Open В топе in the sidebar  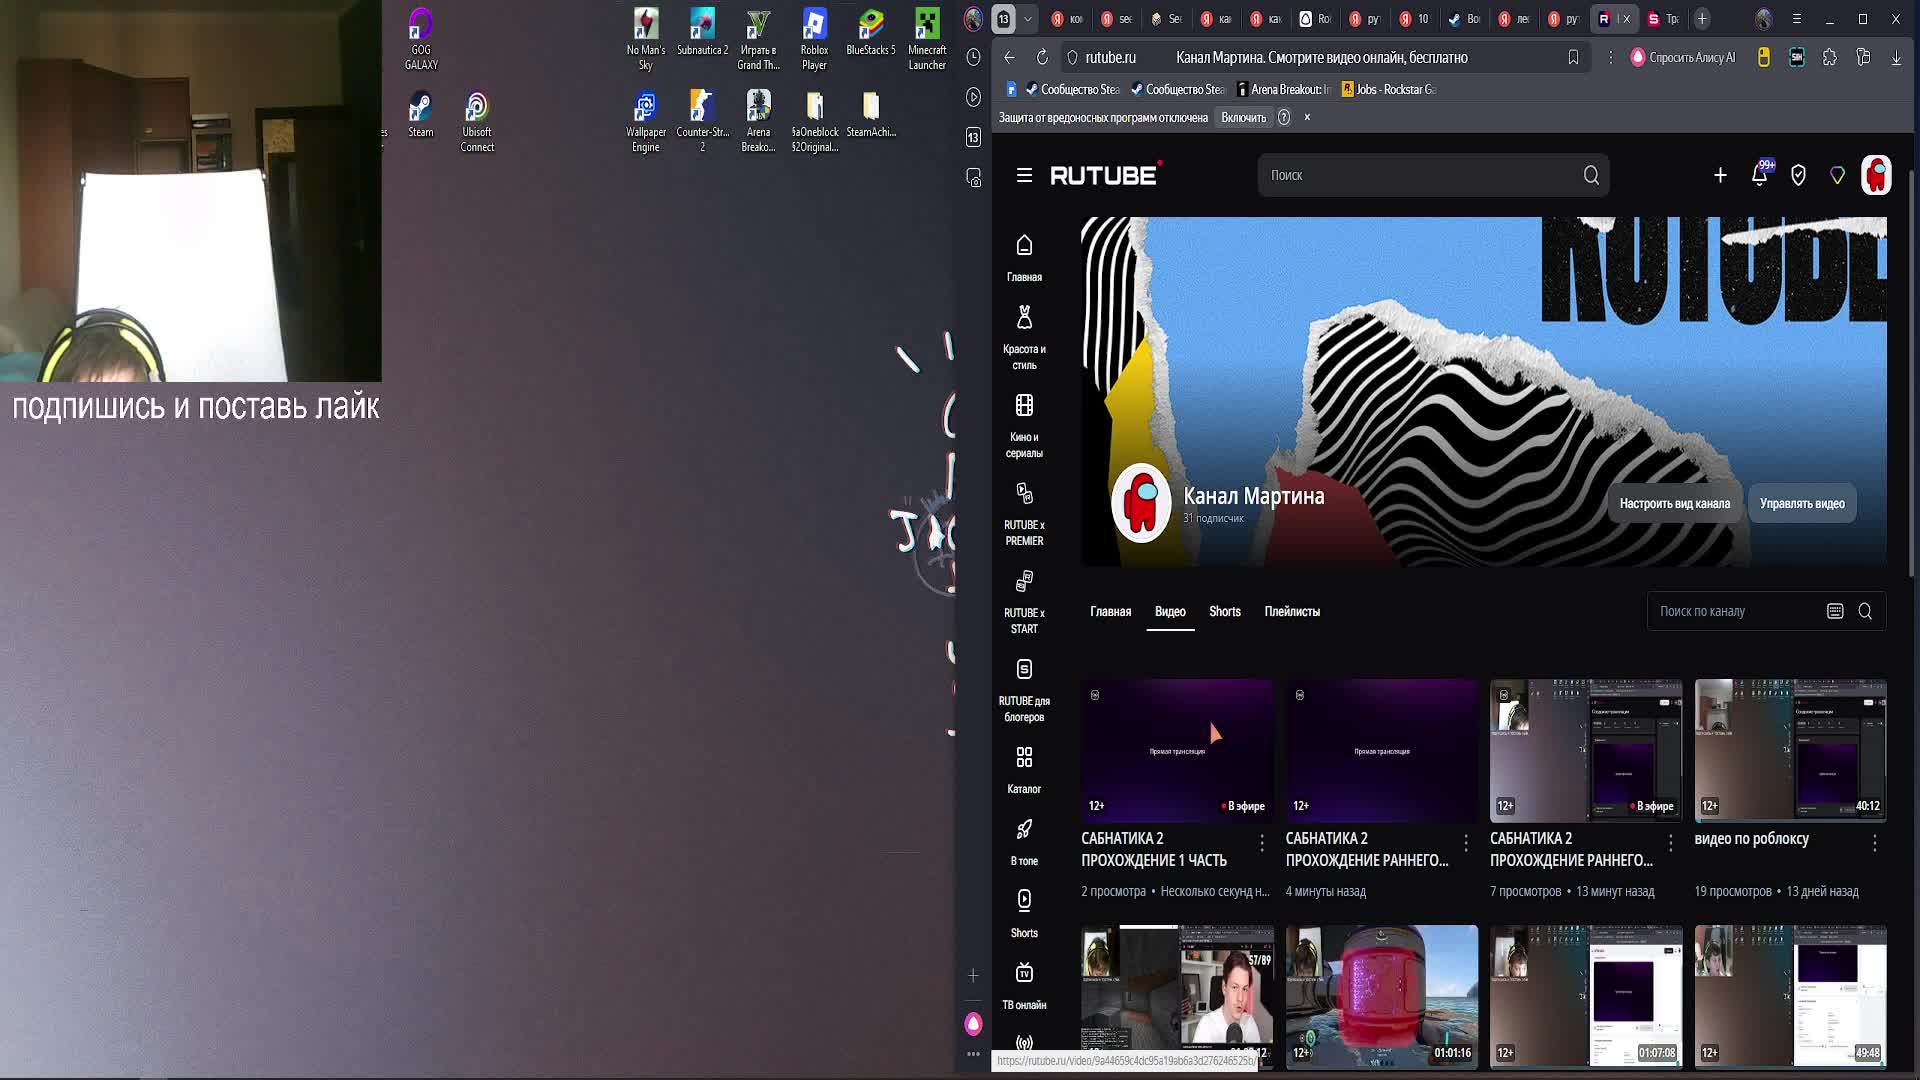1024,842
